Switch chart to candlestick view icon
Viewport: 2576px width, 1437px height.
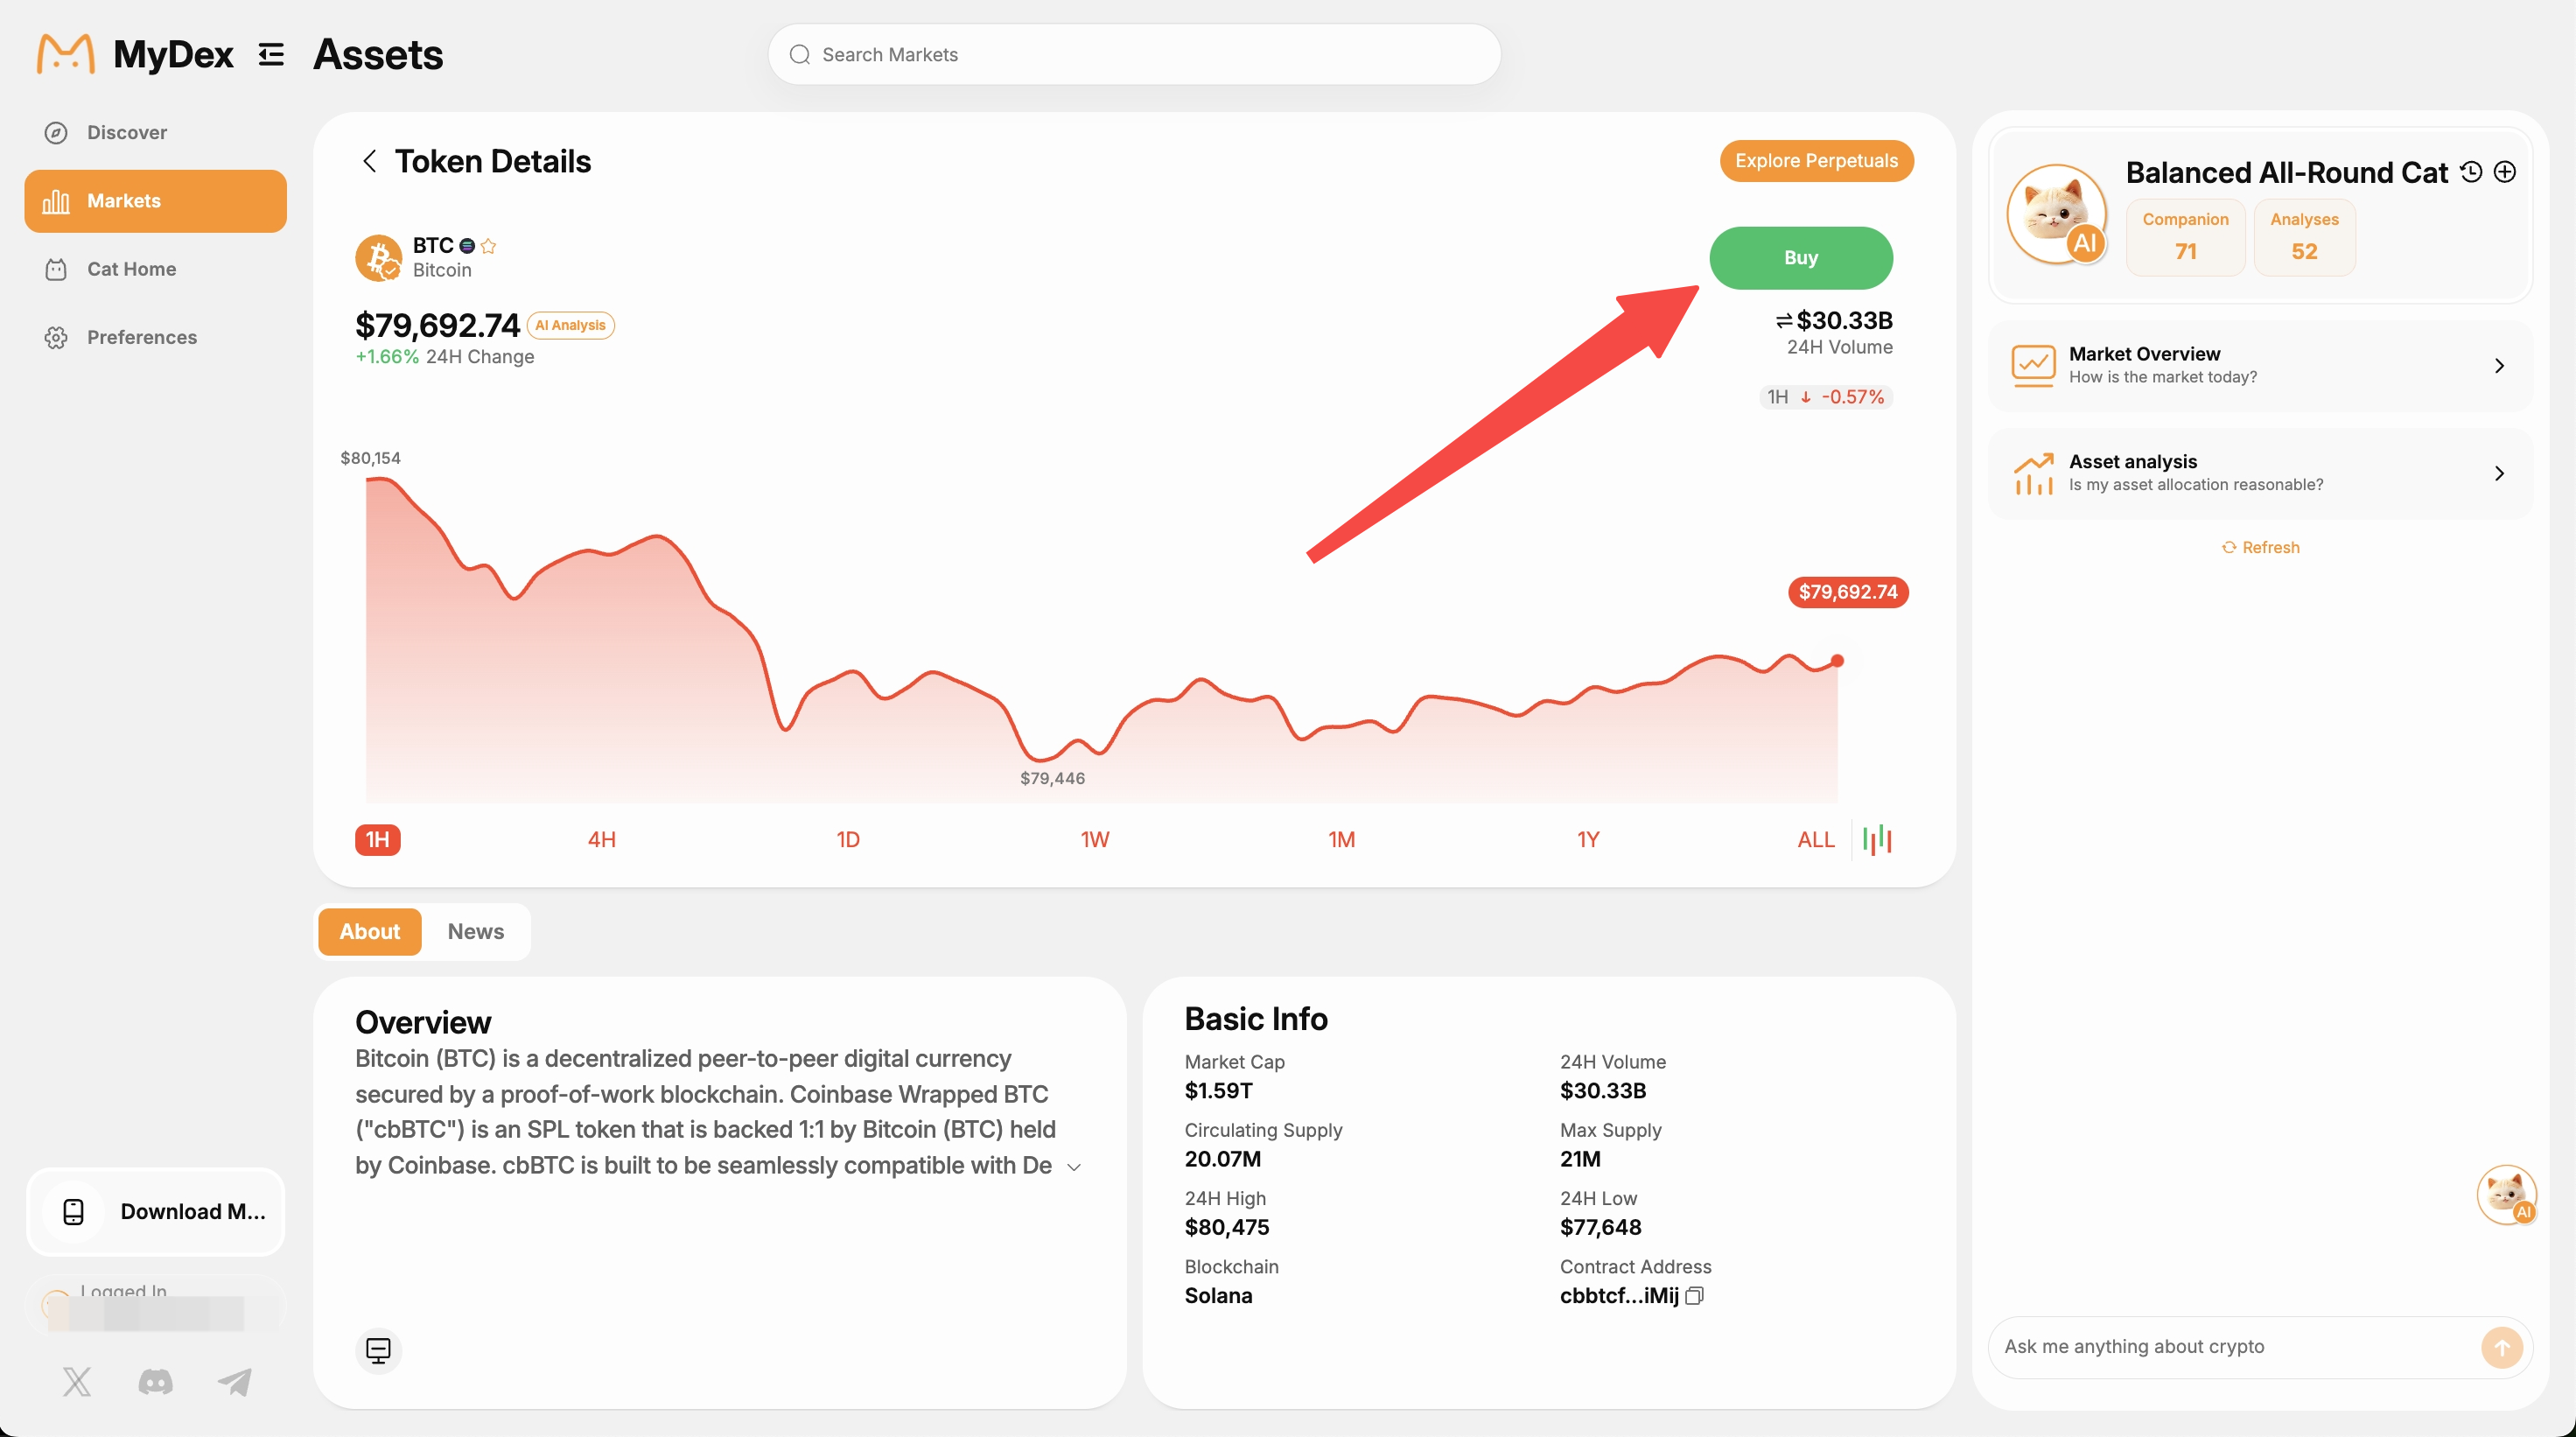click(1877, 839)
